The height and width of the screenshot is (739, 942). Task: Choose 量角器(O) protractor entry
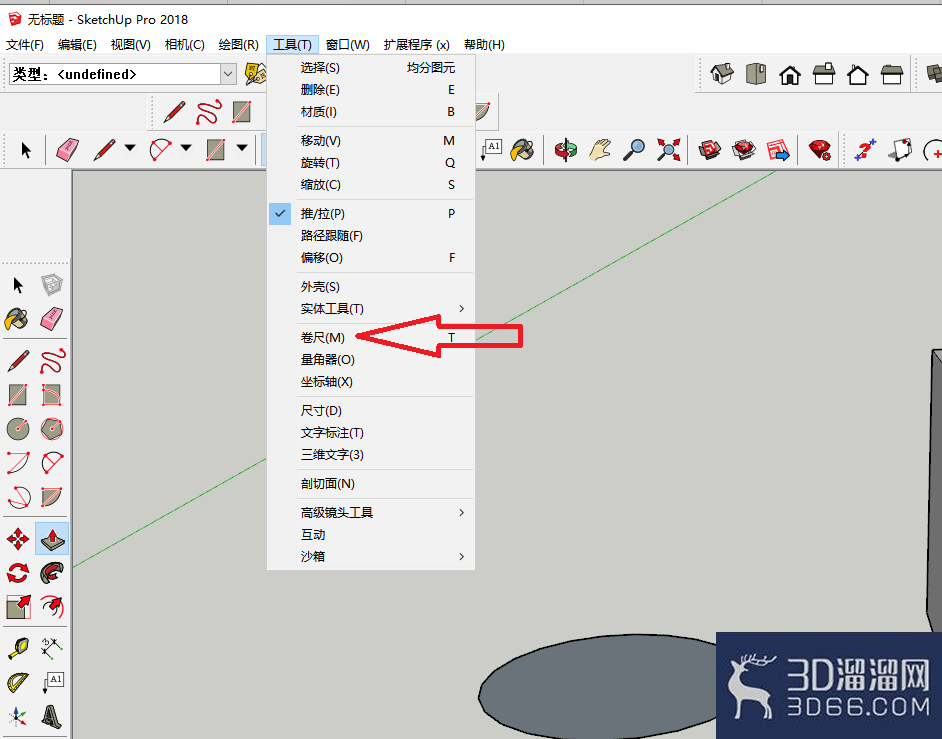tap(371, 360)
